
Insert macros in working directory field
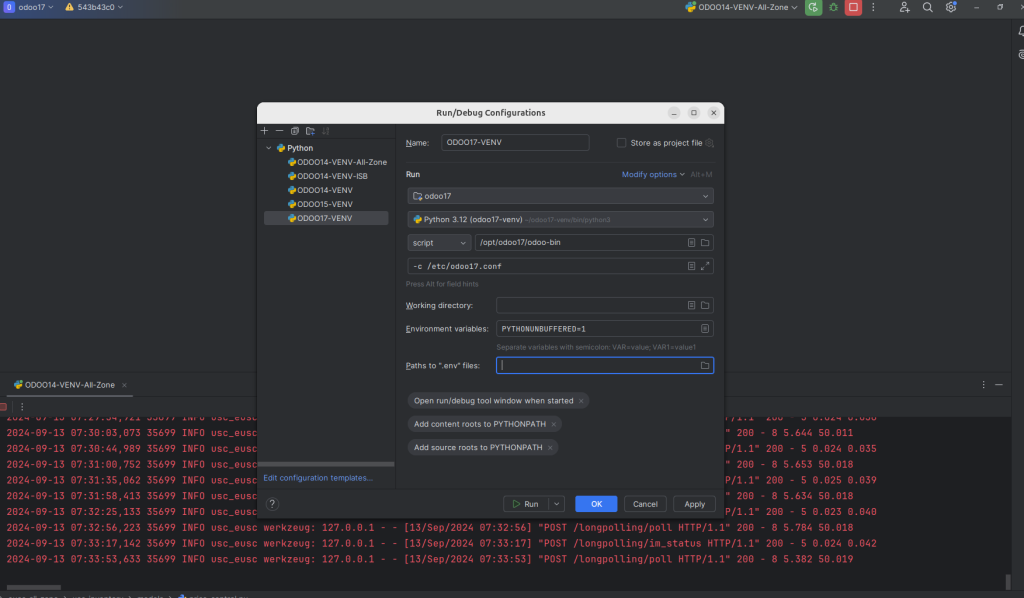click(692, 306)
